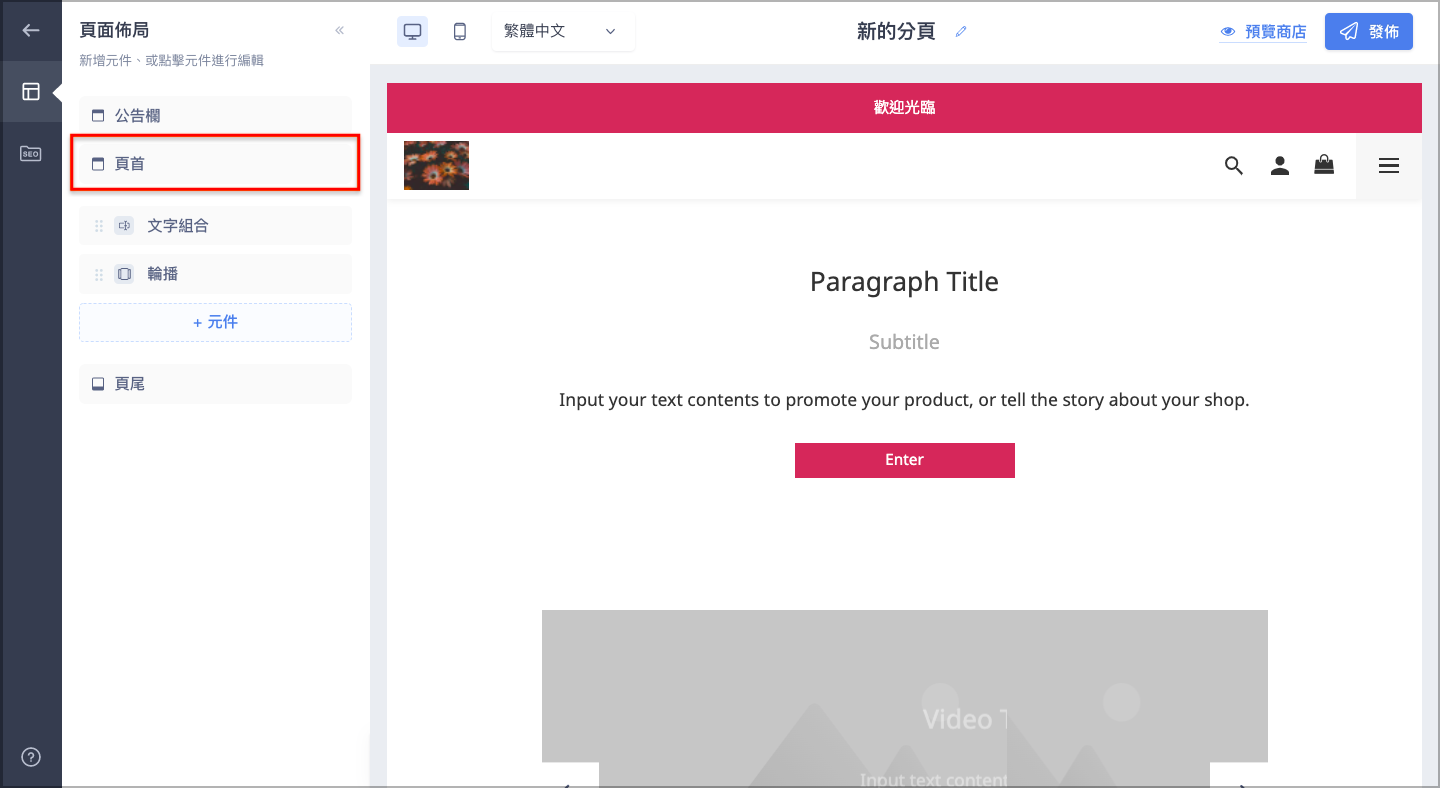This screenshot has width=1440, height=788.
Task: Click drag handle of 文字組合 row
Action: coord(99,226)
